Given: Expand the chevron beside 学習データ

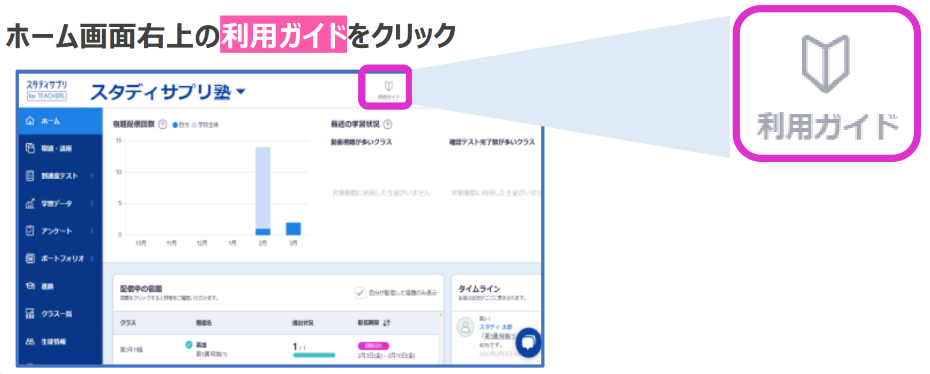Looking at the screenshot, I should pos(92,203).
